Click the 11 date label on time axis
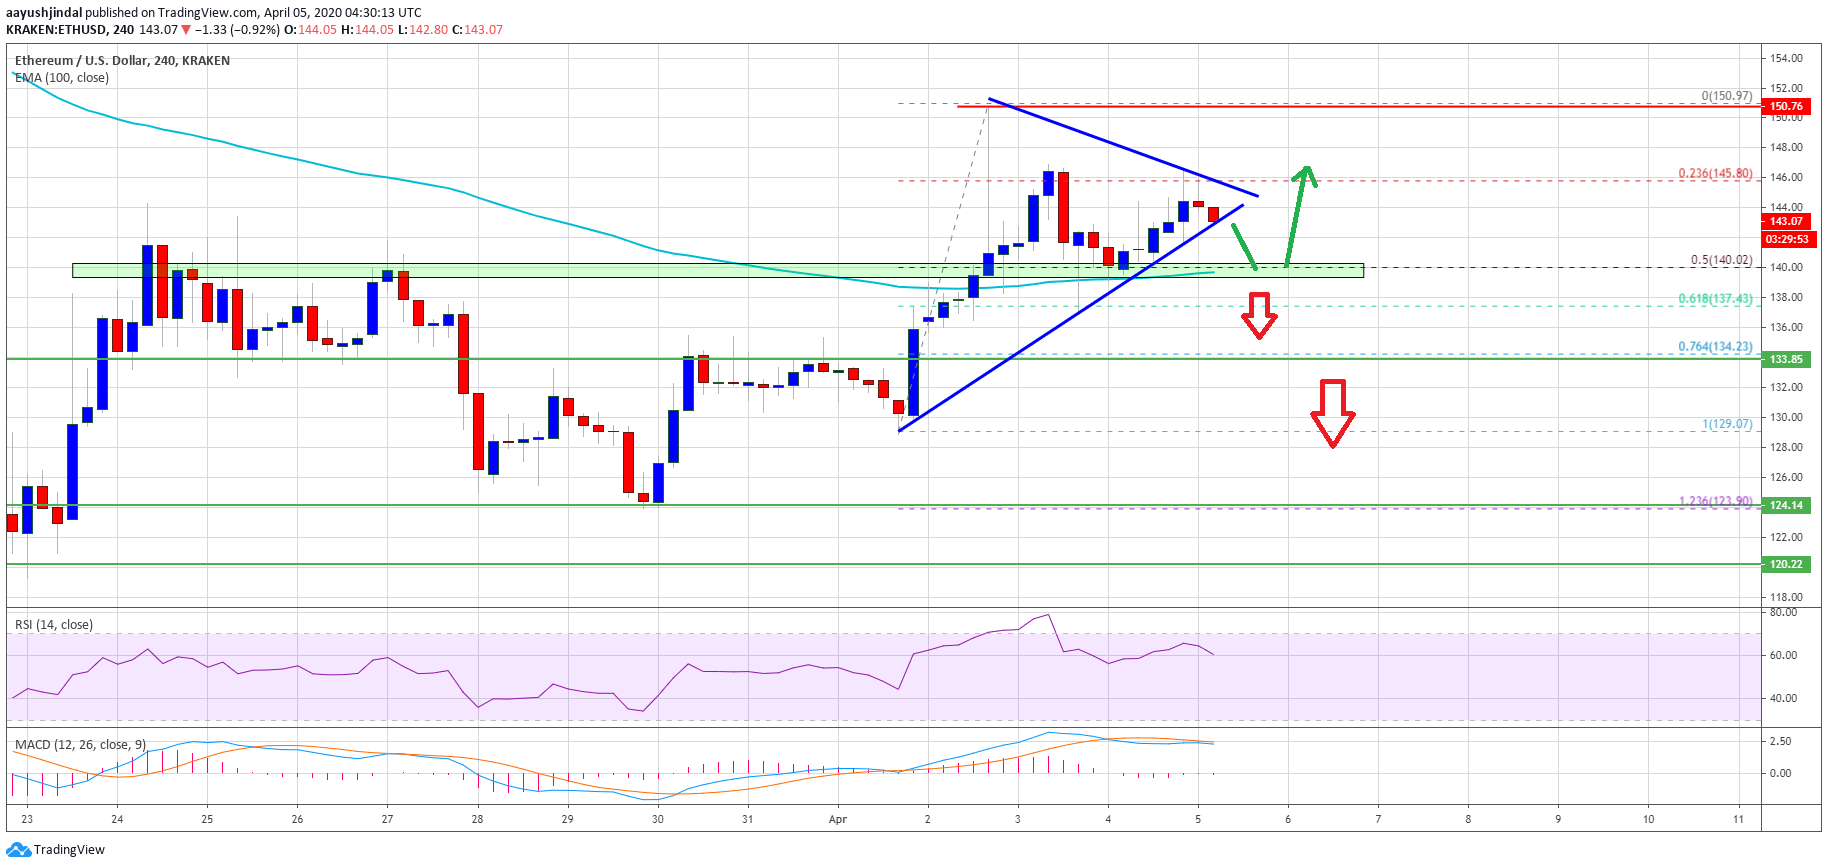Image resolution: width=1828 pixels, height=868 pixels. (x=1738, y=820)
